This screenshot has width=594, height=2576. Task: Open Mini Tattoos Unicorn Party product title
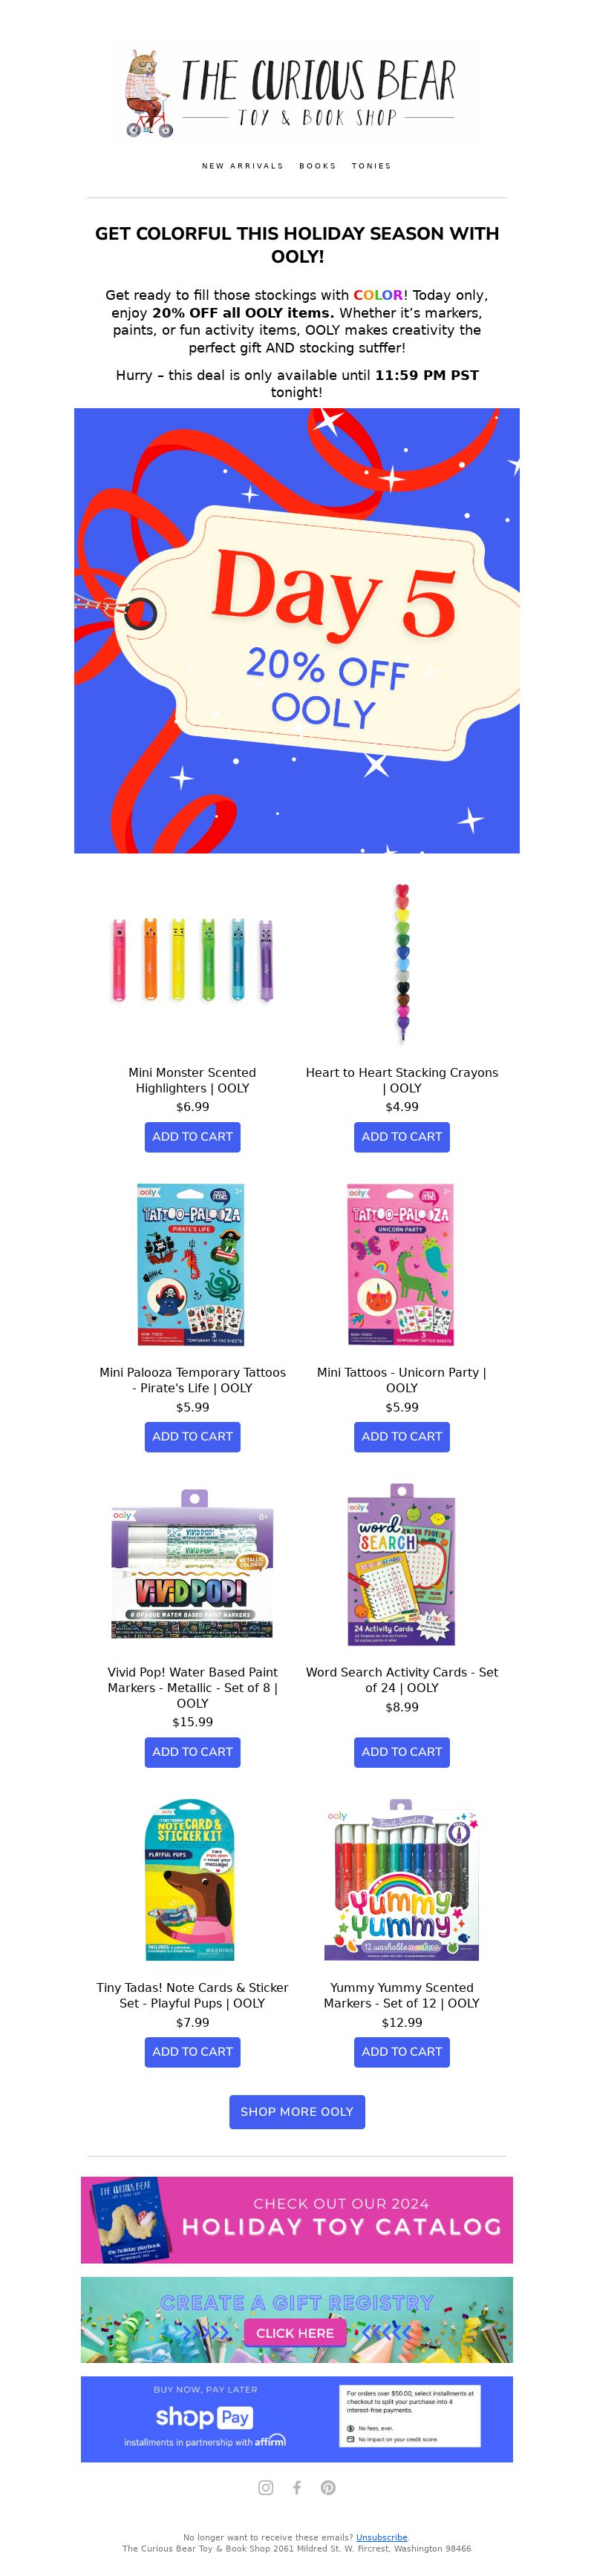coord(401,1380)
